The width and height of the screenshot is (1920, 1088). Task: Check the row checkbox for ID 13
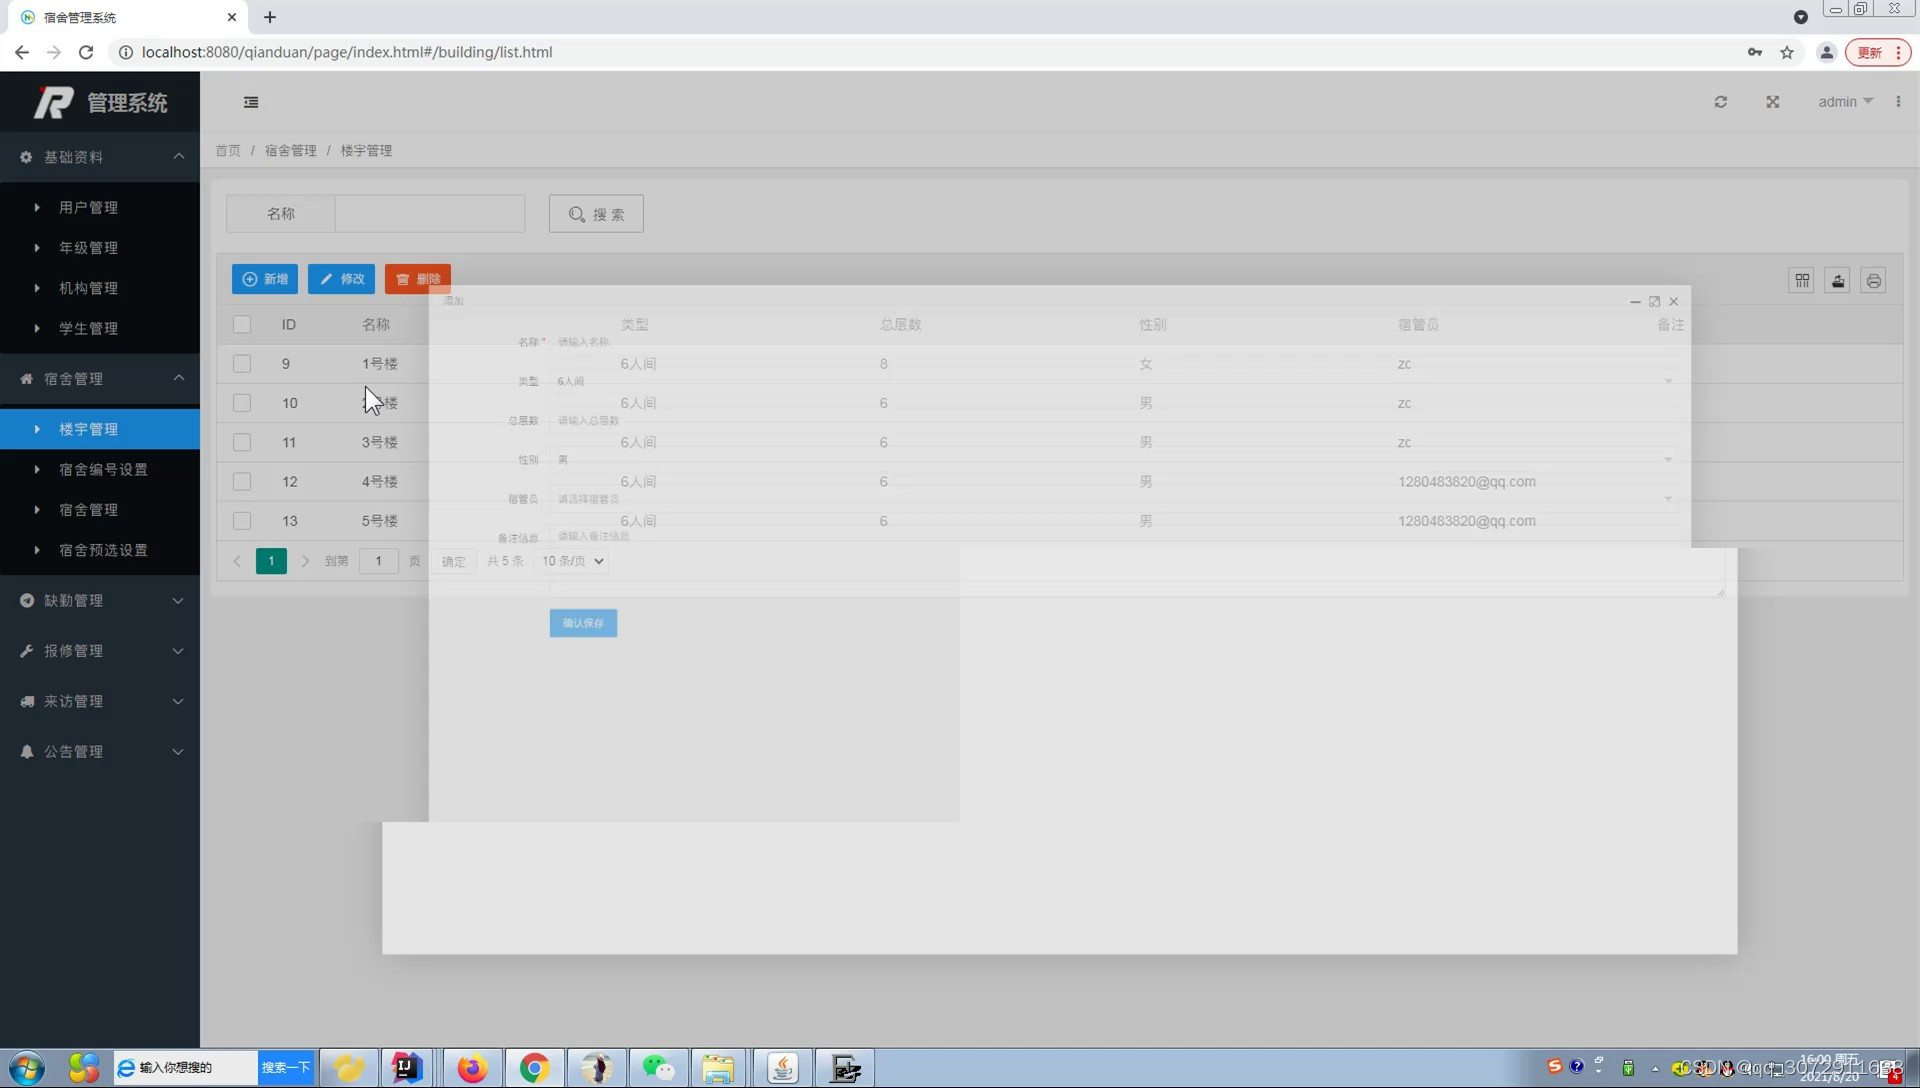pyautogui.click(x=242, y=521)
